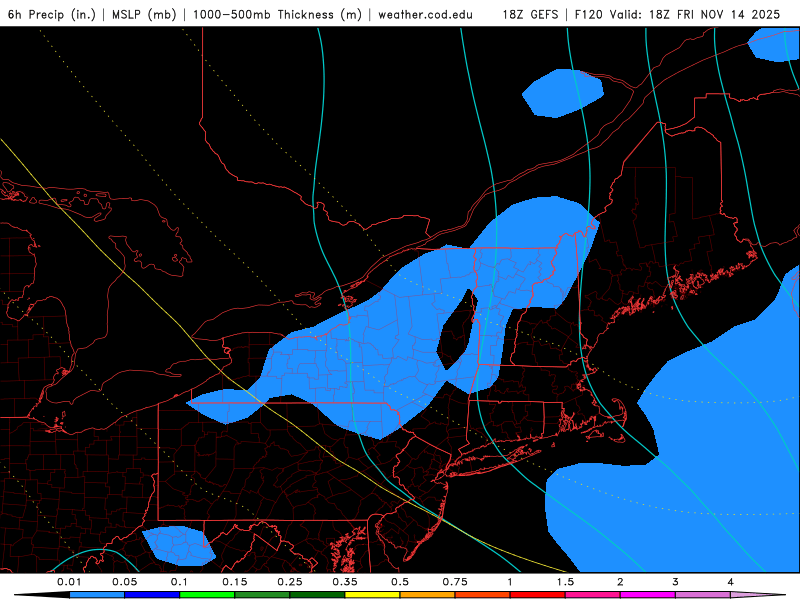The image size is (800, 600).
Task: Click the dark blue 0.05–0.1 legend swatch
Action: point(152,595)
